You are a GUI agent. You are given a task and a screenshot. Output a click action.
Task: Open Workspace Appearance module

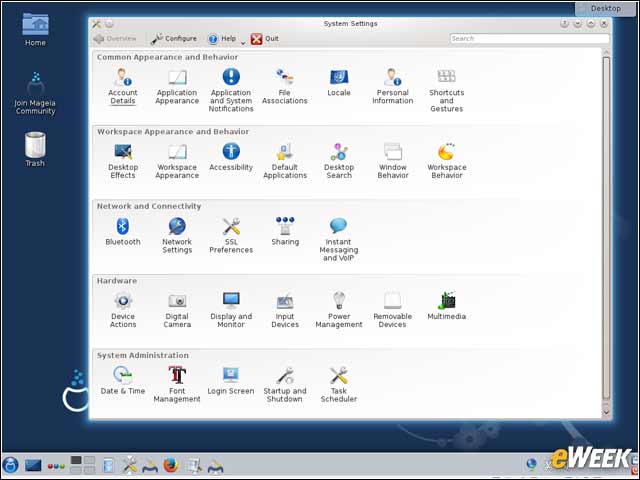tap(177, 161)
